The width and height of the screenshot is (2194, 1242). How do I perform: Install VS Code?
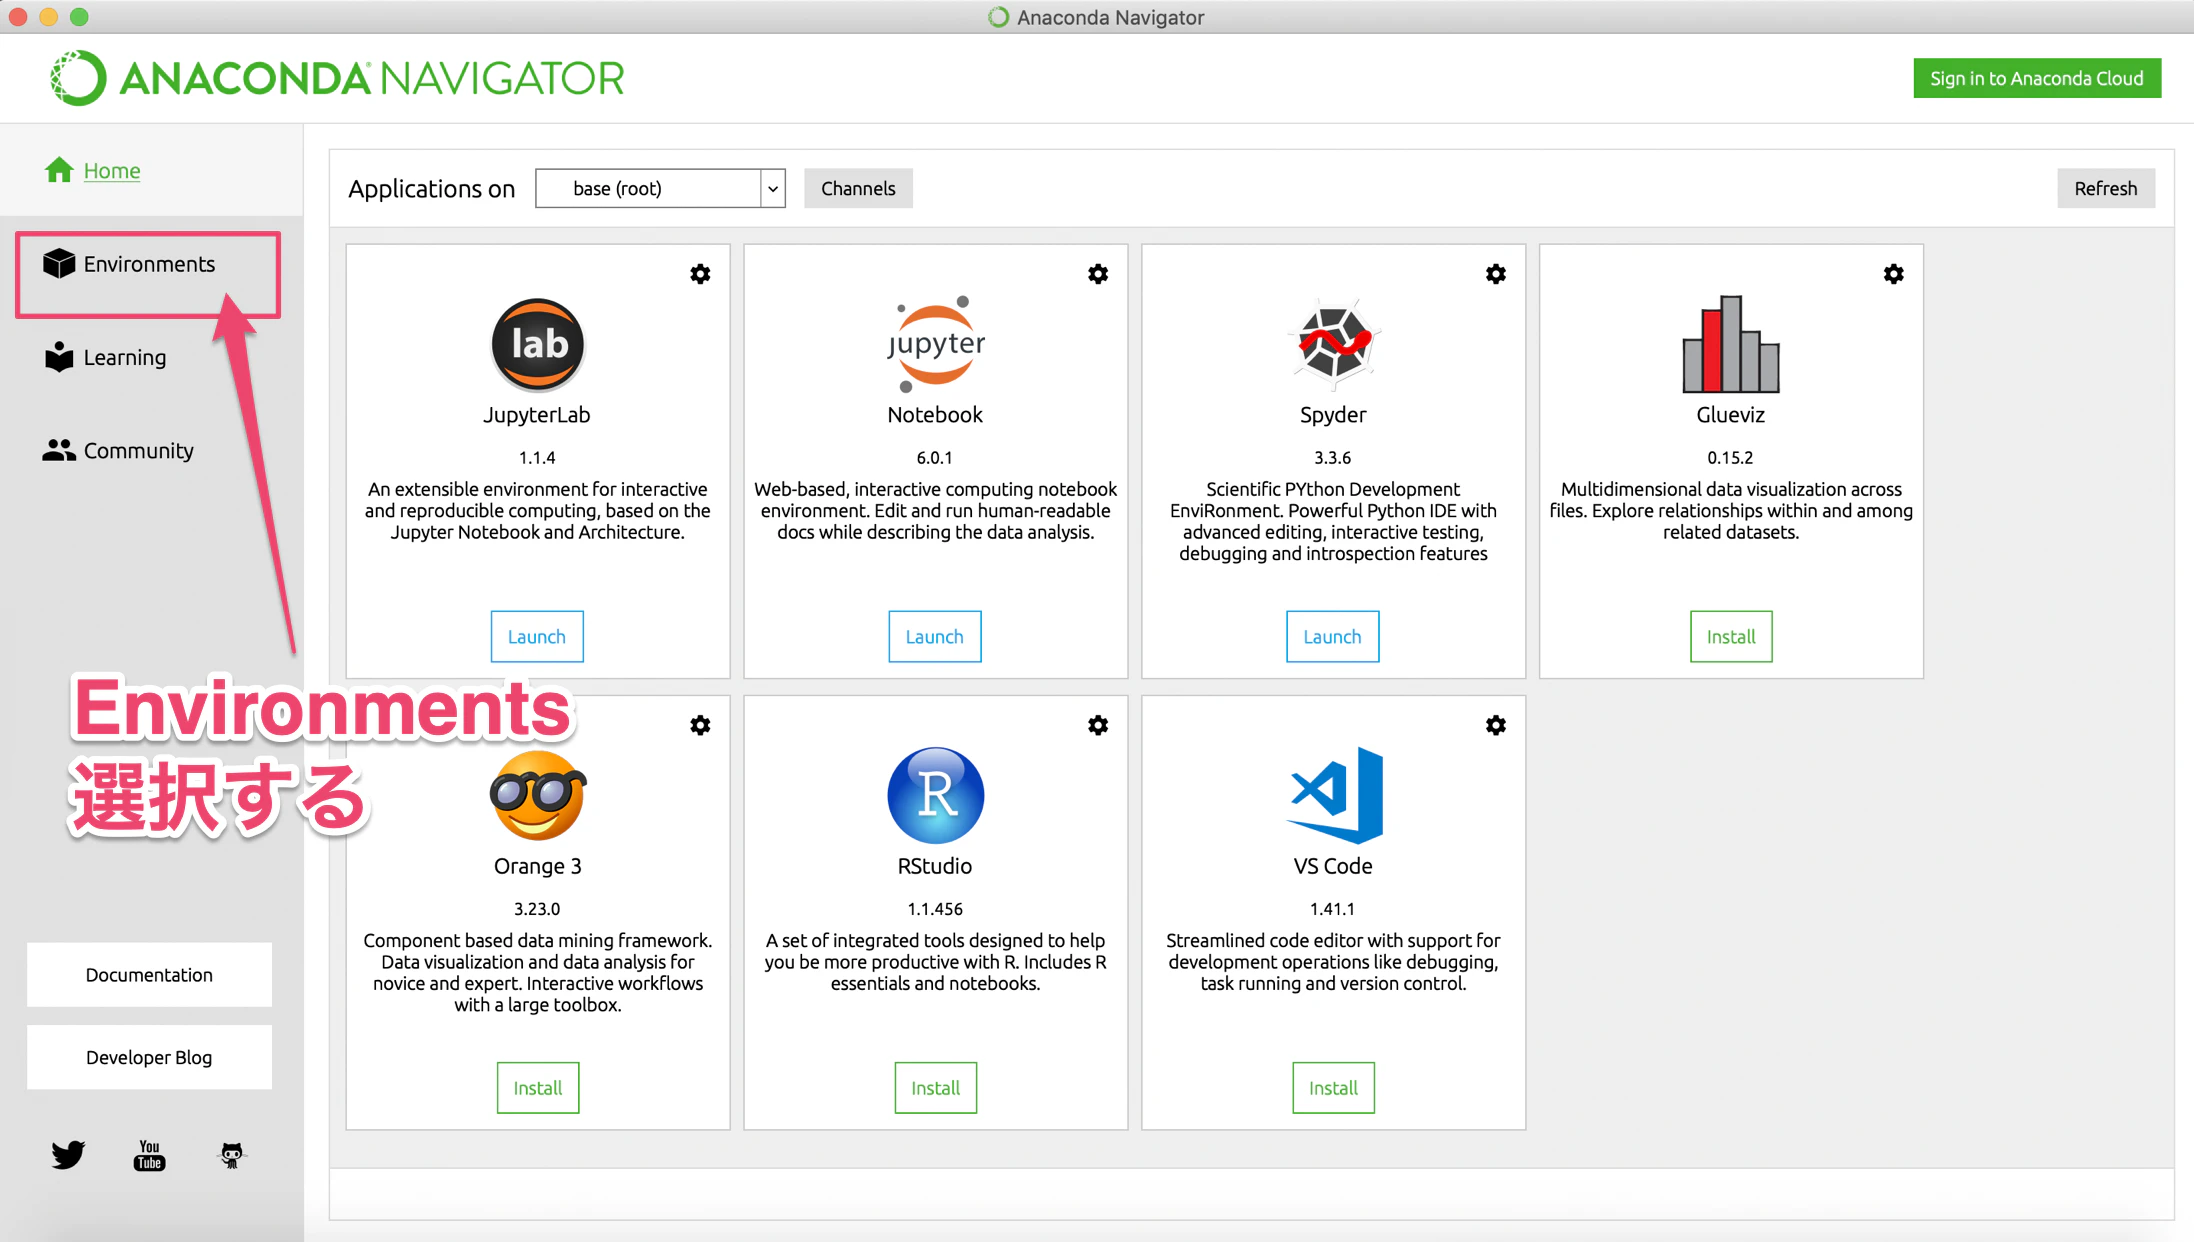point(1334,1087)
